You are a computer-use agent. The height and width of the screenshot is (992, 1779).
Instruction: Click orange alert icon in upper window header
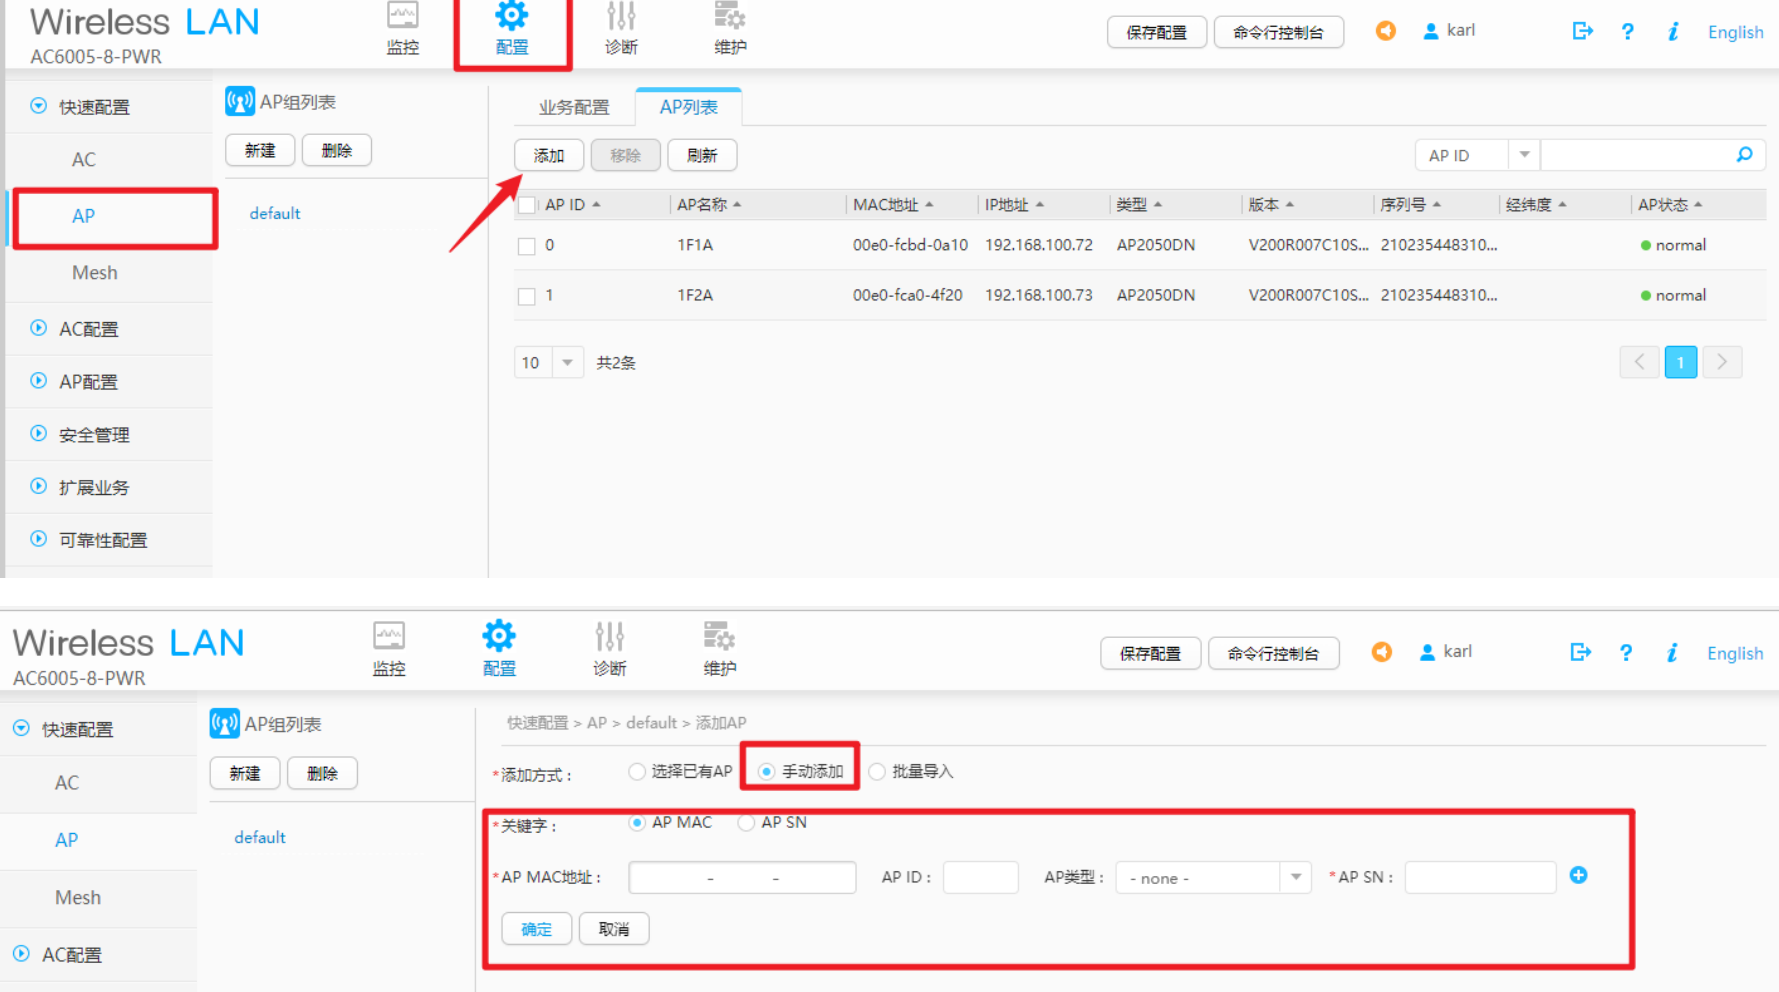coord(1385,31)
